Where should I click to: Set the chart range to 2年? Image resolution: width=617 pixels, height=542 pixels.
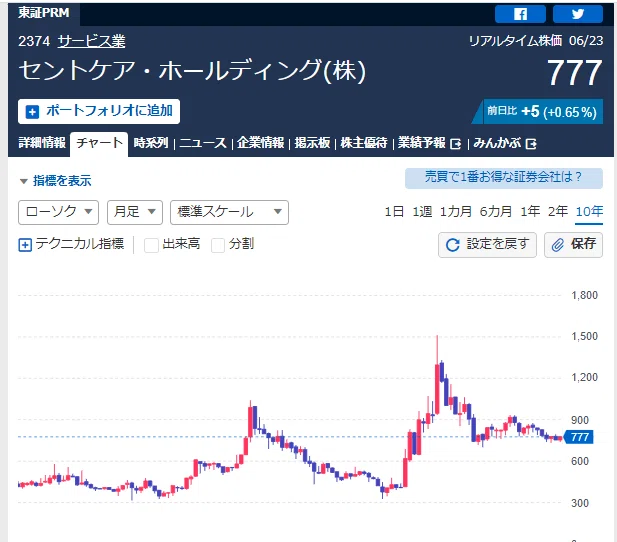558,212
